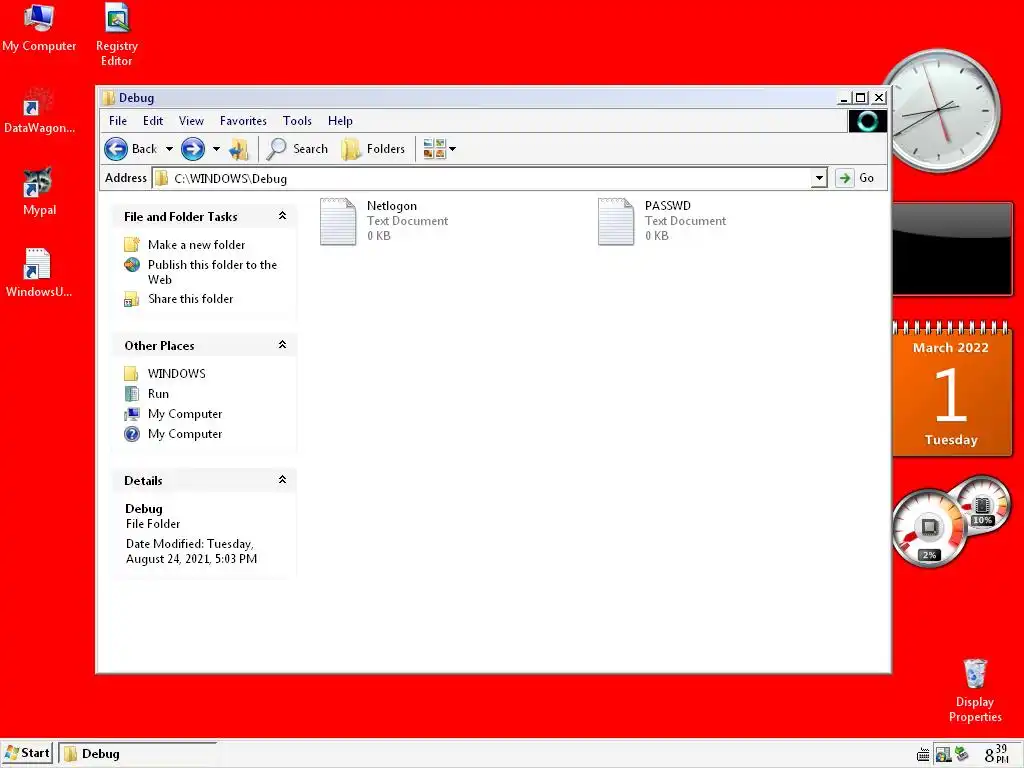
Task: Expand the Address bar dropdown
Action: [819, 178]
